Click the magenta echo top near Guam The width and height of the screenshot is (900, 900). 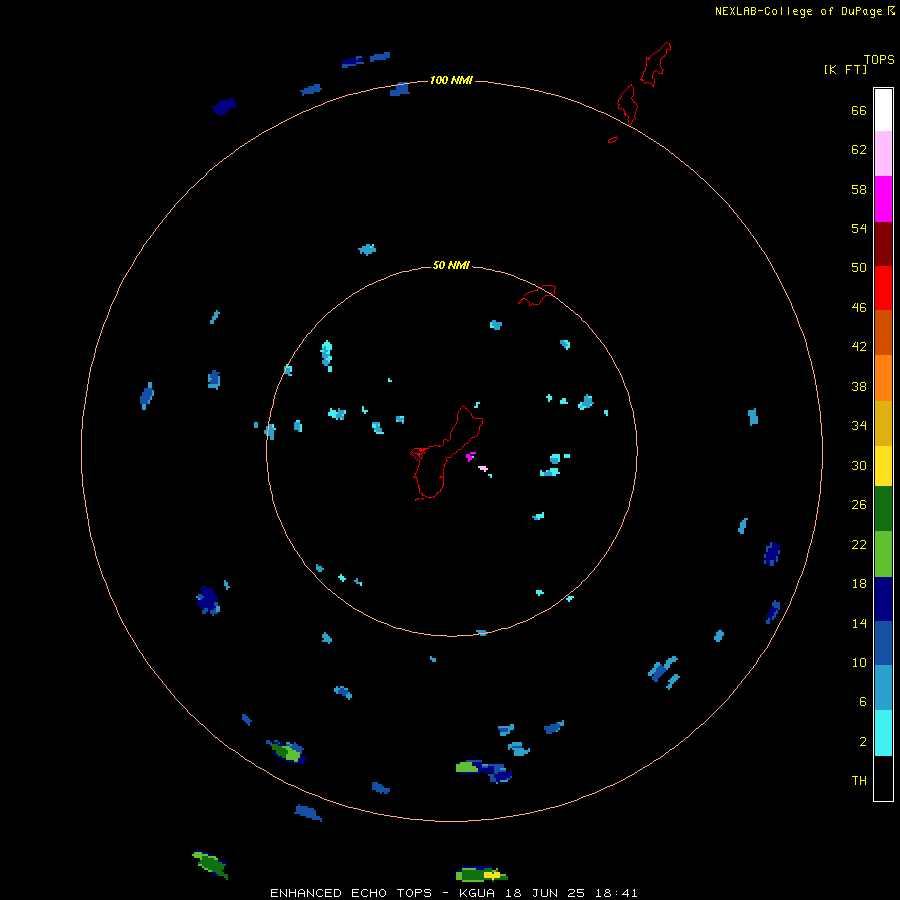pos(471,456)
